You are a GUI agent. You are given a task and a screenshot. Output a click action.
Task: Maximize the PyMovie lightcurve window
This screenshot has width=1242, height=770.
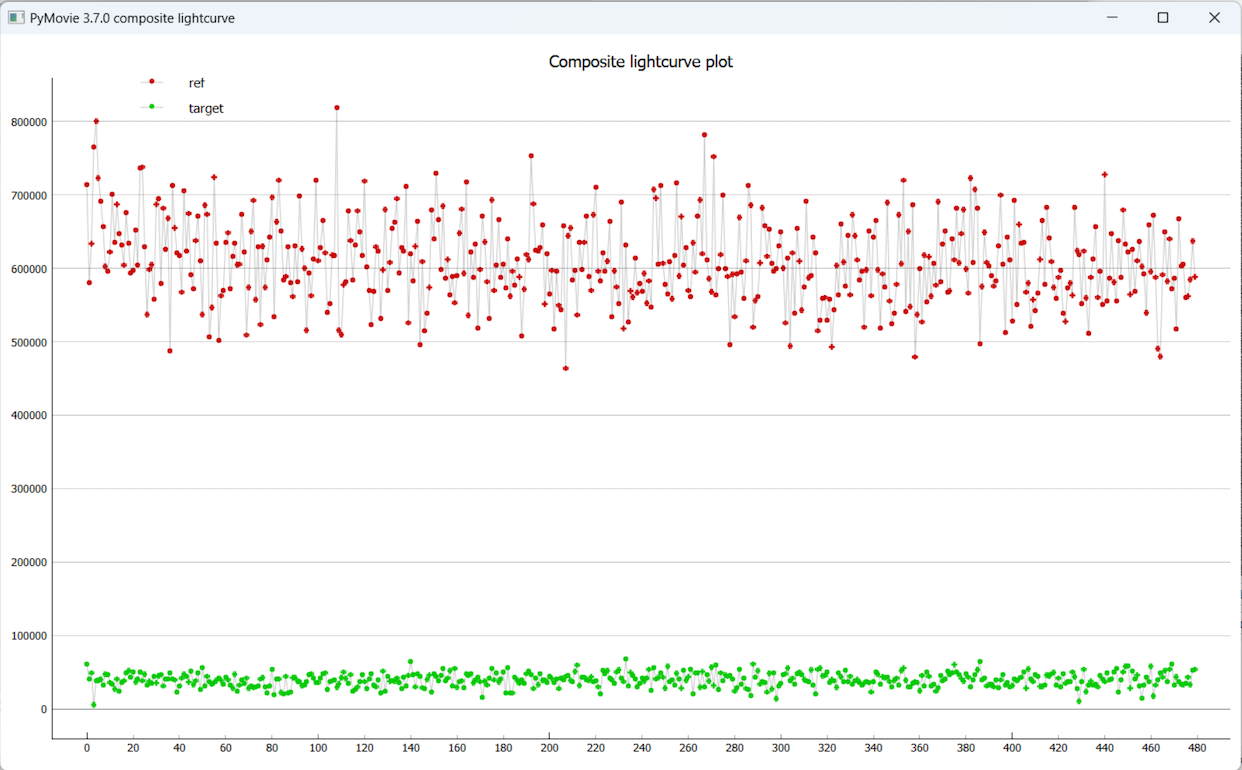point(1163,18)
